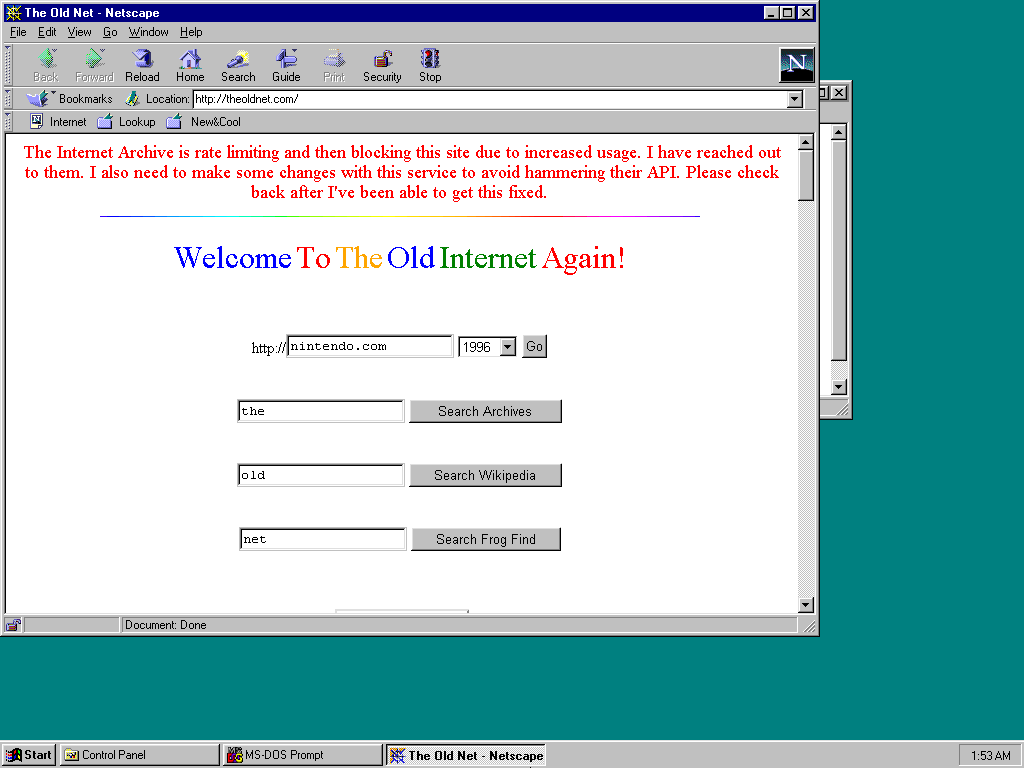Click the Netscape N logo
Image resolution: width=1024 pixels, height=768 pixels.
click(x=796, y=65)
